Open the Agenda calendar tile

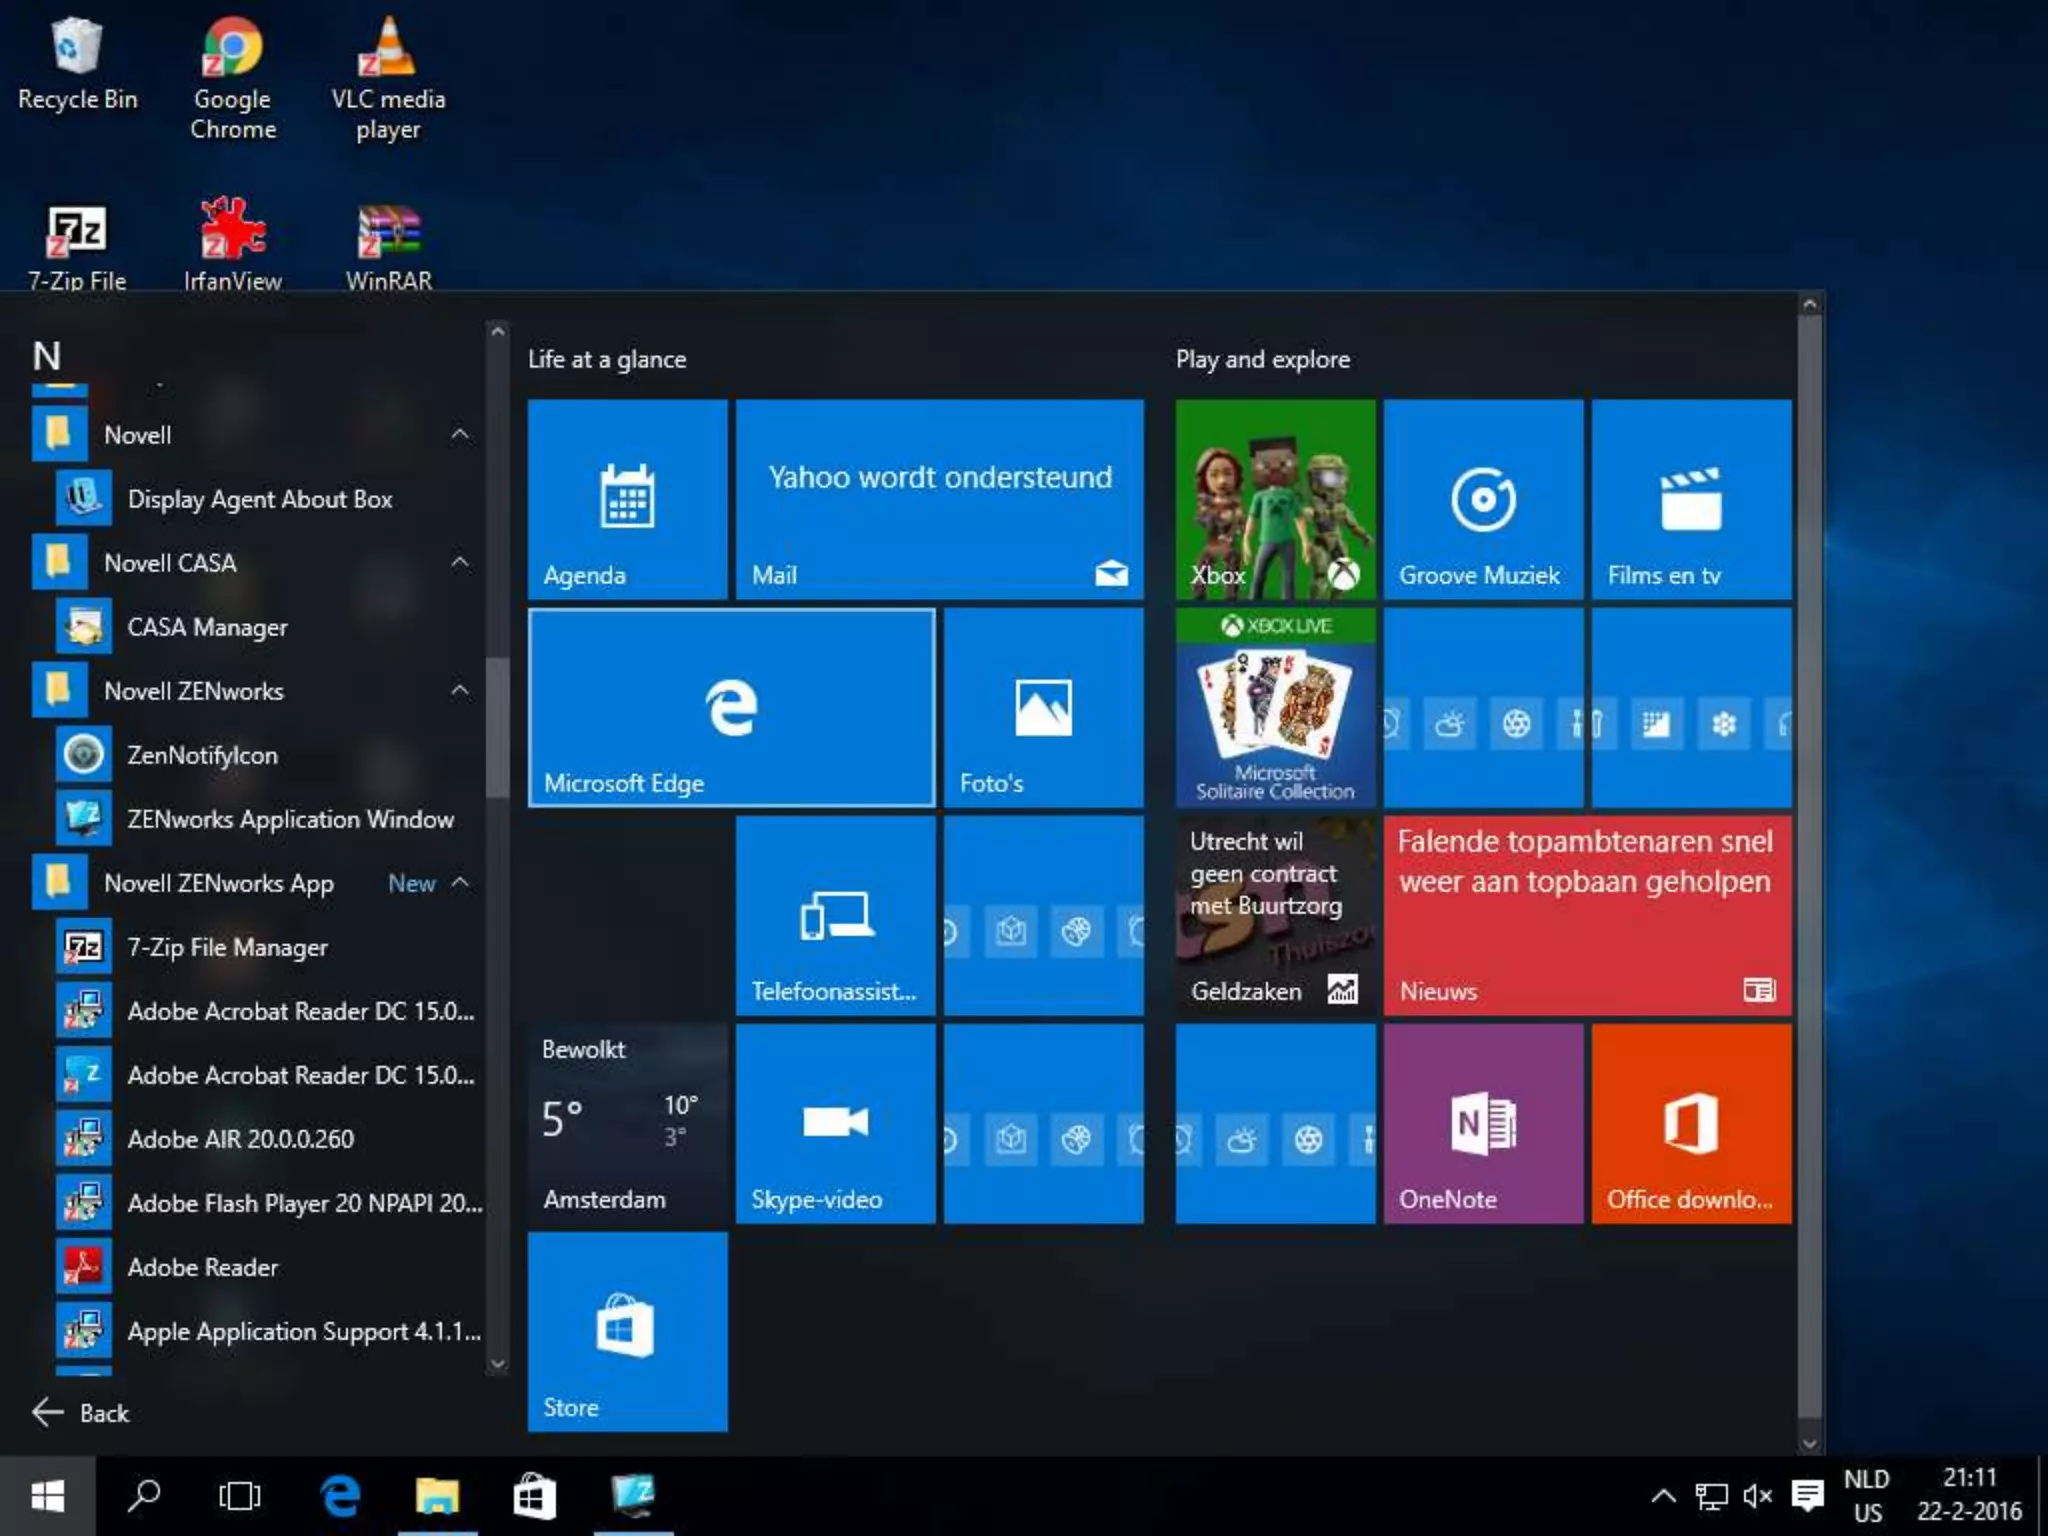click(x=627, y=499)
